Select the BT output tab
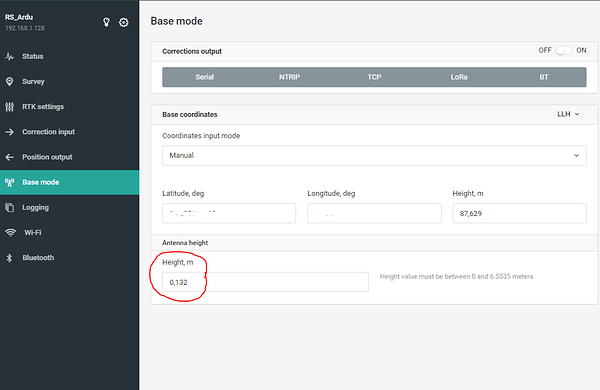The height and width of the screenshot is (390, 600). 544,77
